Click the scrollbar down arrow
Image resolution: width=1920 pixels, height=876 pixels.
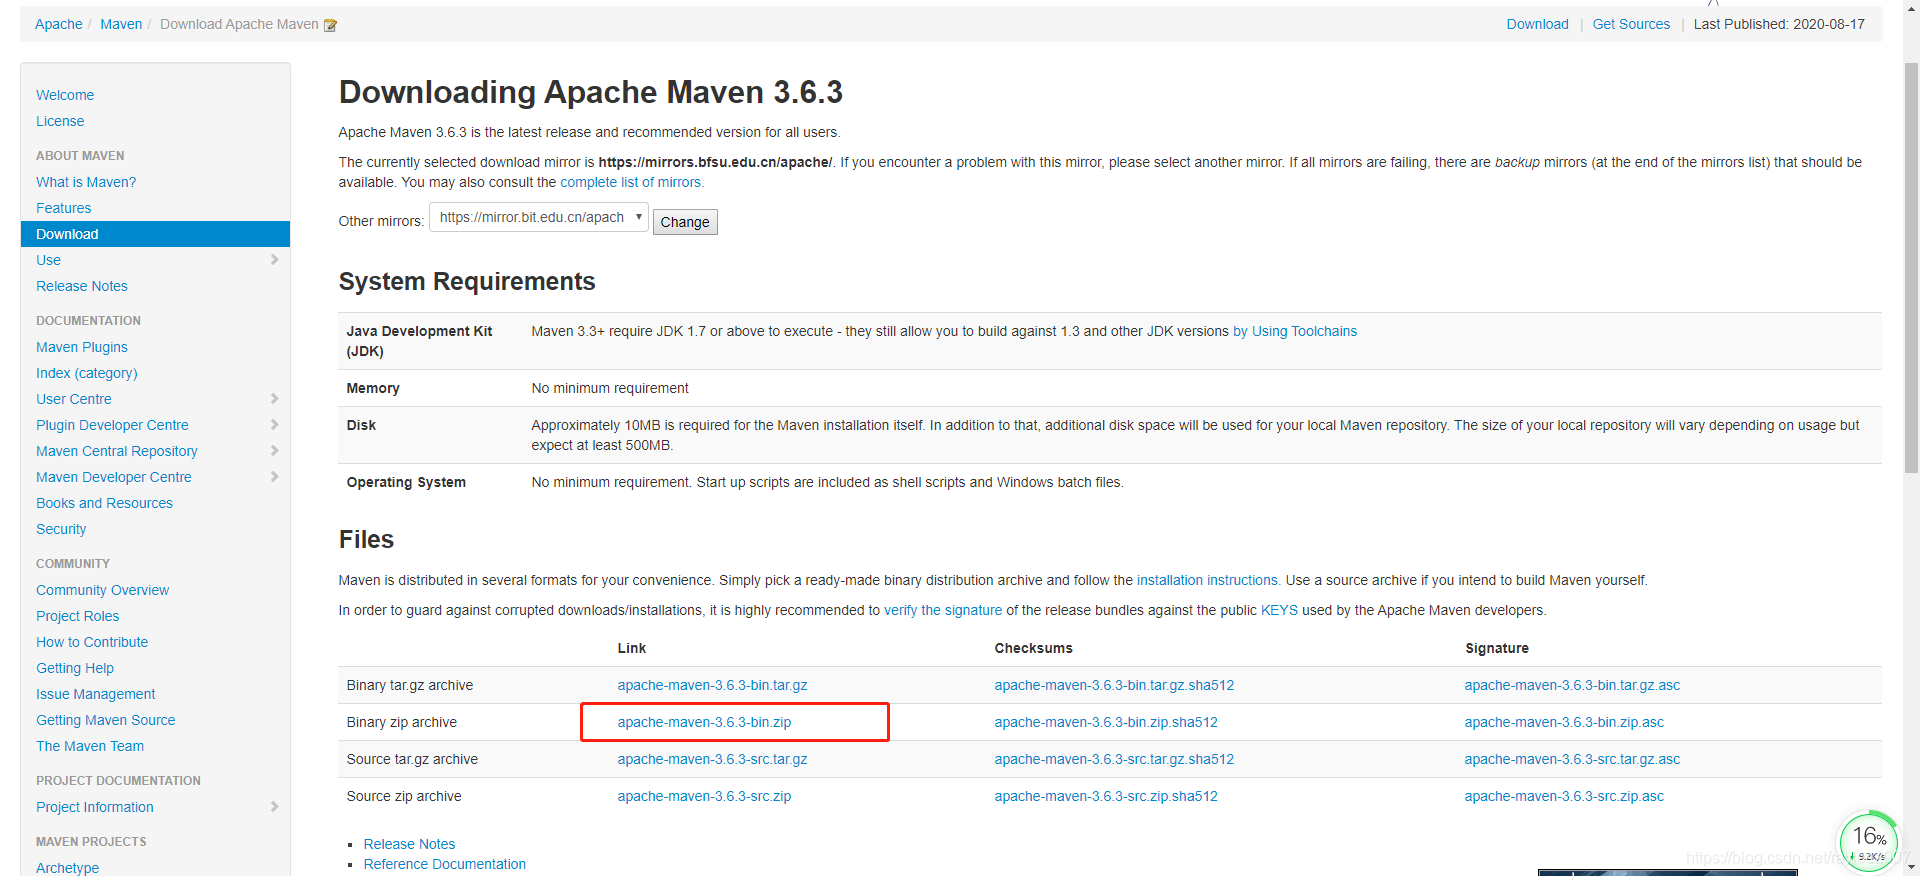(1911, 867)
